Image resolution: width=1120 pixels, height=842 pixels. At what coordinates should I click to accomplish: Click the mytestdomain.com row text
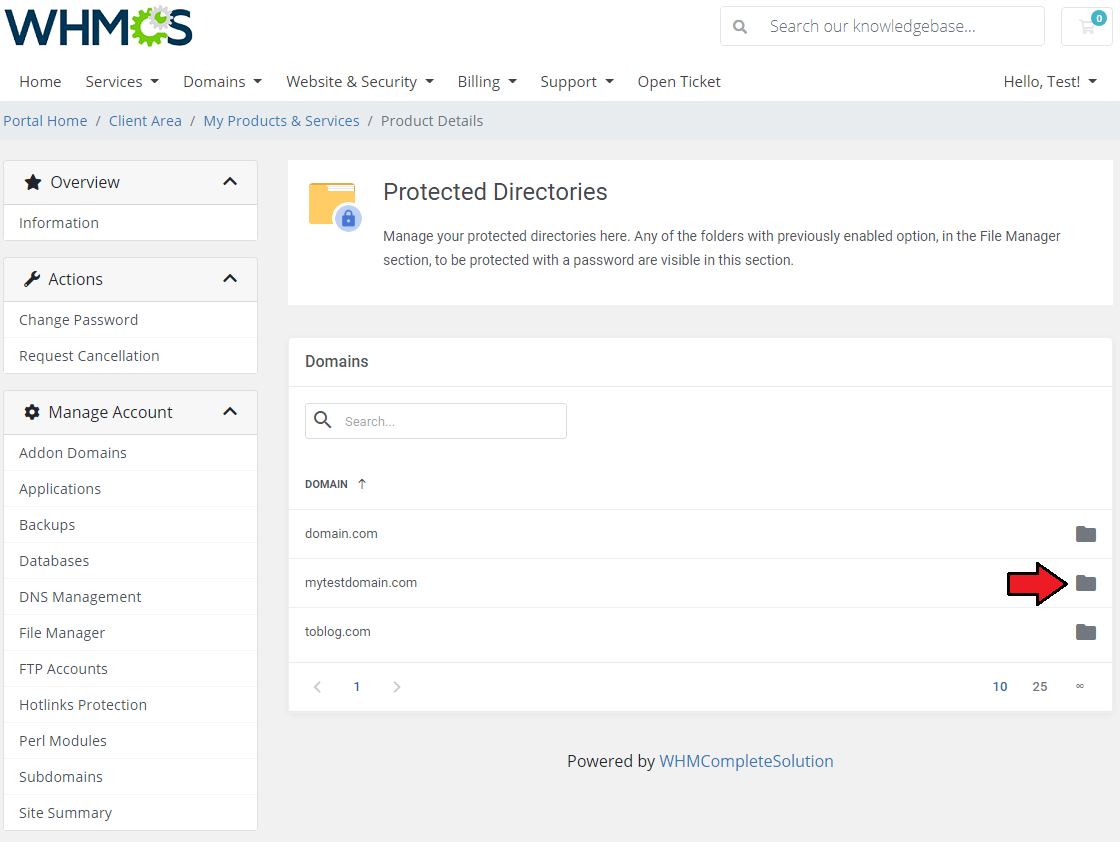[361, 583]
